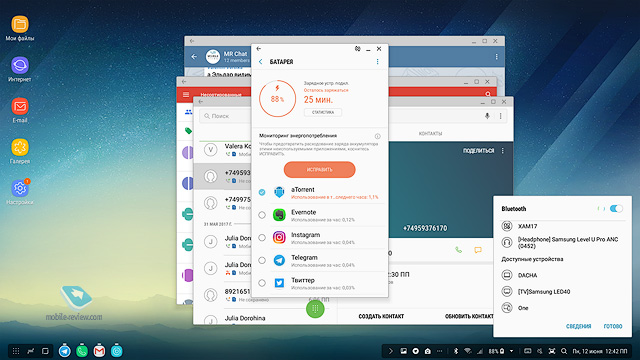The height and width of the screenshot is (360, 640).
Task: Open Gmail's hamburger menu
Action: pyautogui.click(x=186, y=94)
